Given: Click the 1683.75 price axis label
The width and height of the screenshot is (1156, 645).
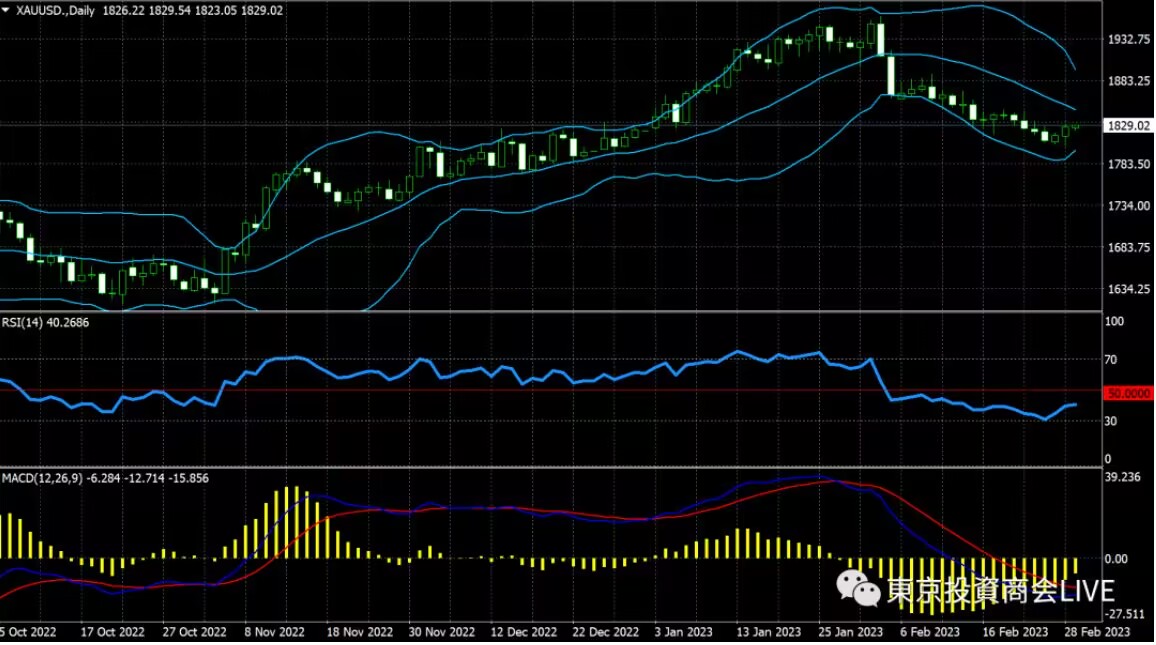Looking at the screenshot, I should (1129, 248).
